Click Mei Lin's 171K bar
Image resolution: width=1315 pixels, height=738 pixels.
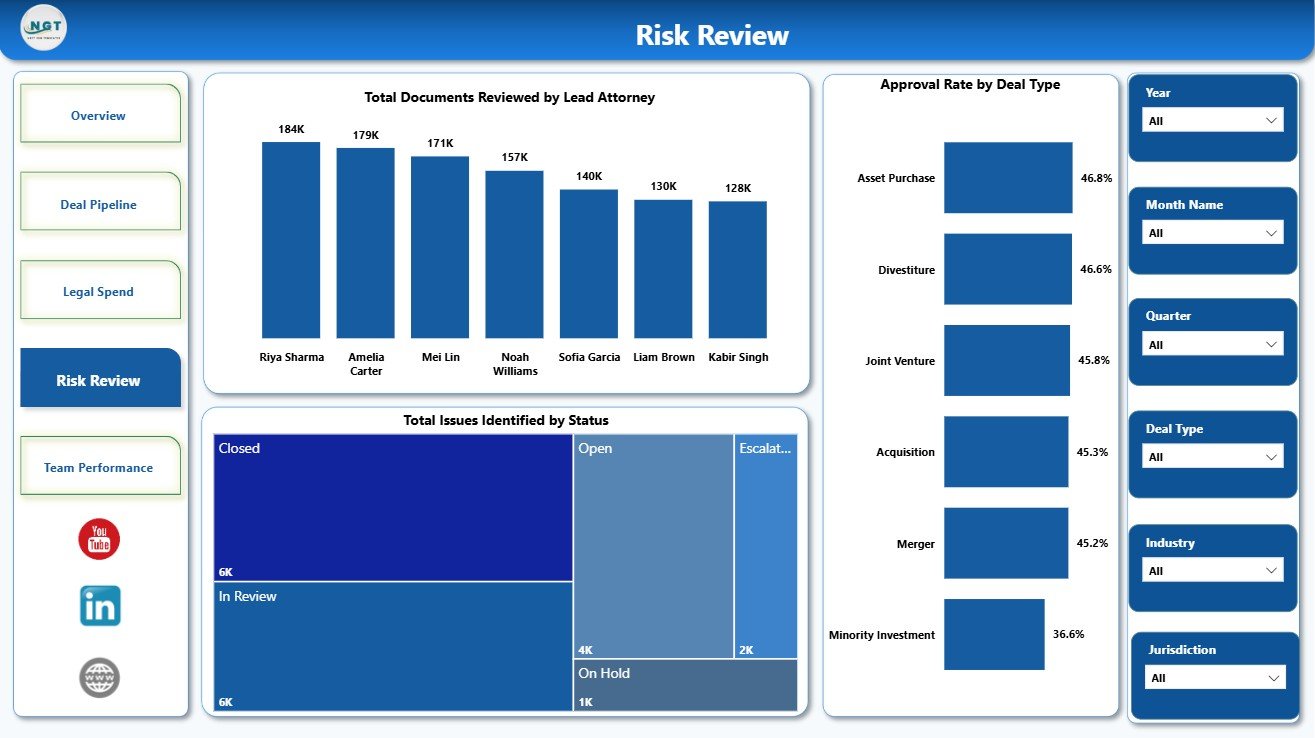[440, 247]
